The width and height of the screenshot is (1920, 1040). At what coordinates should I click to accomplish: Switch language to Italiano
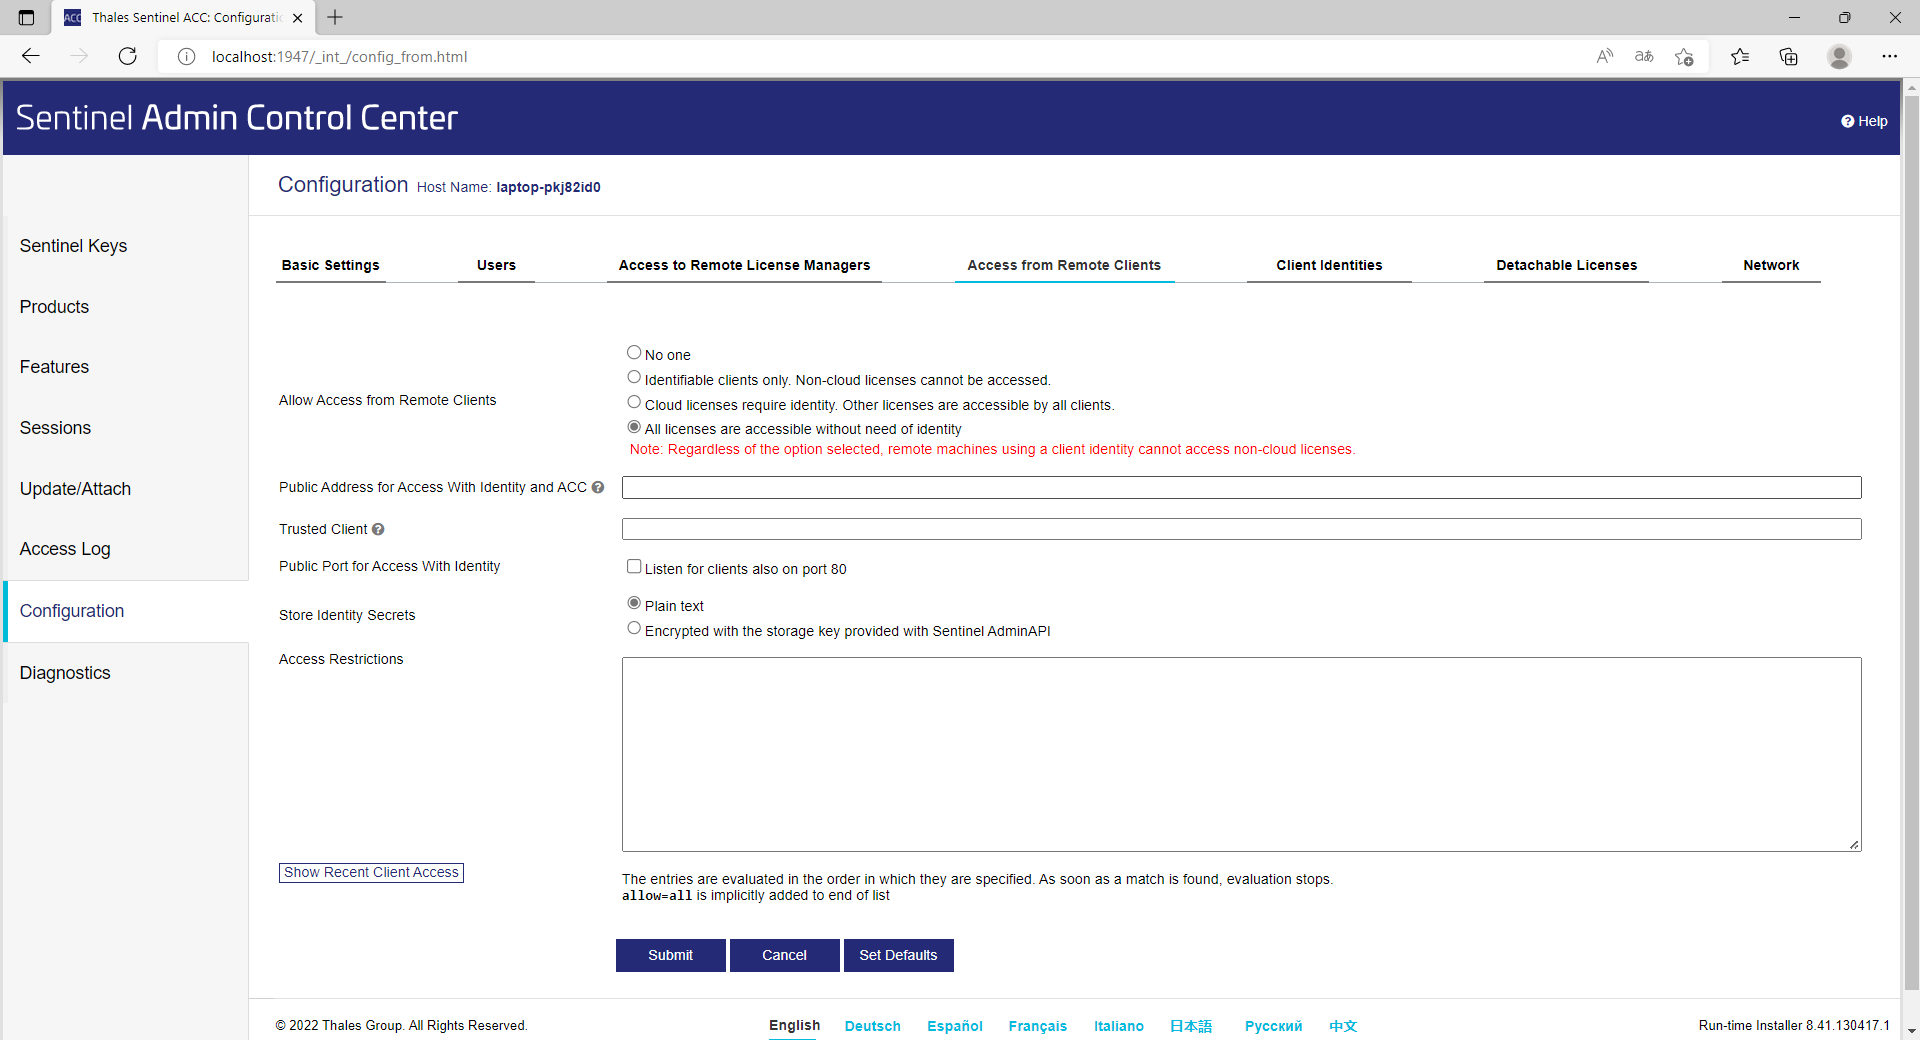1118,1026
